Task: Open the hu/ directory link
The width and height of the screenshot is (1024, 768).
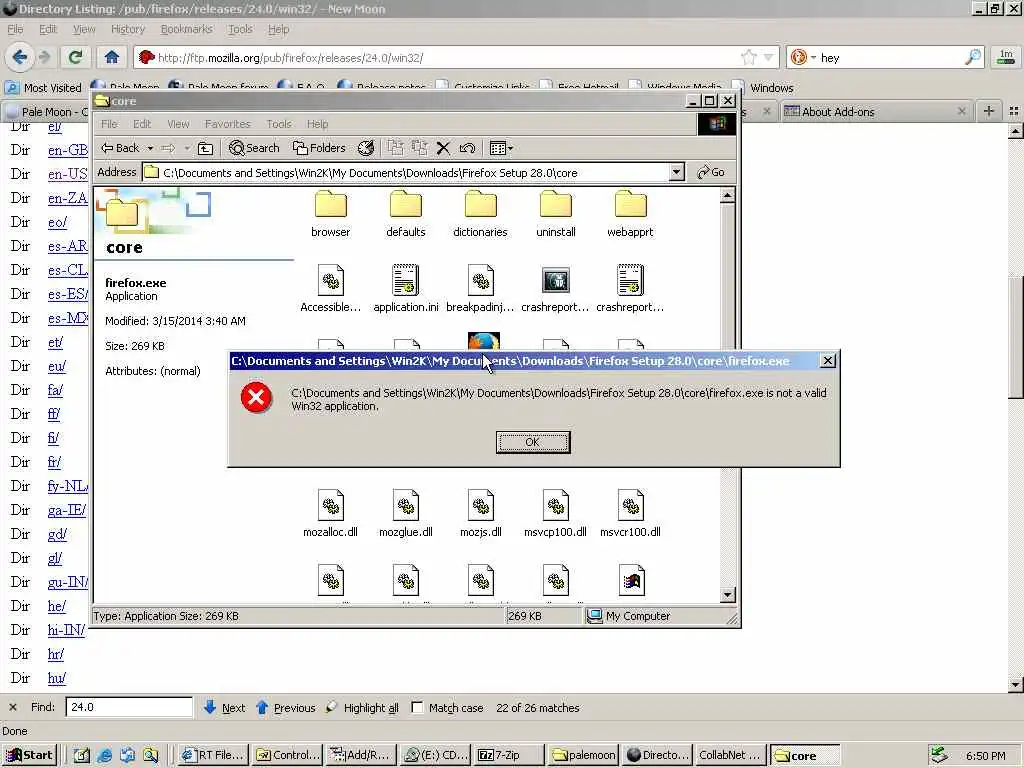Action: point(56,678)
